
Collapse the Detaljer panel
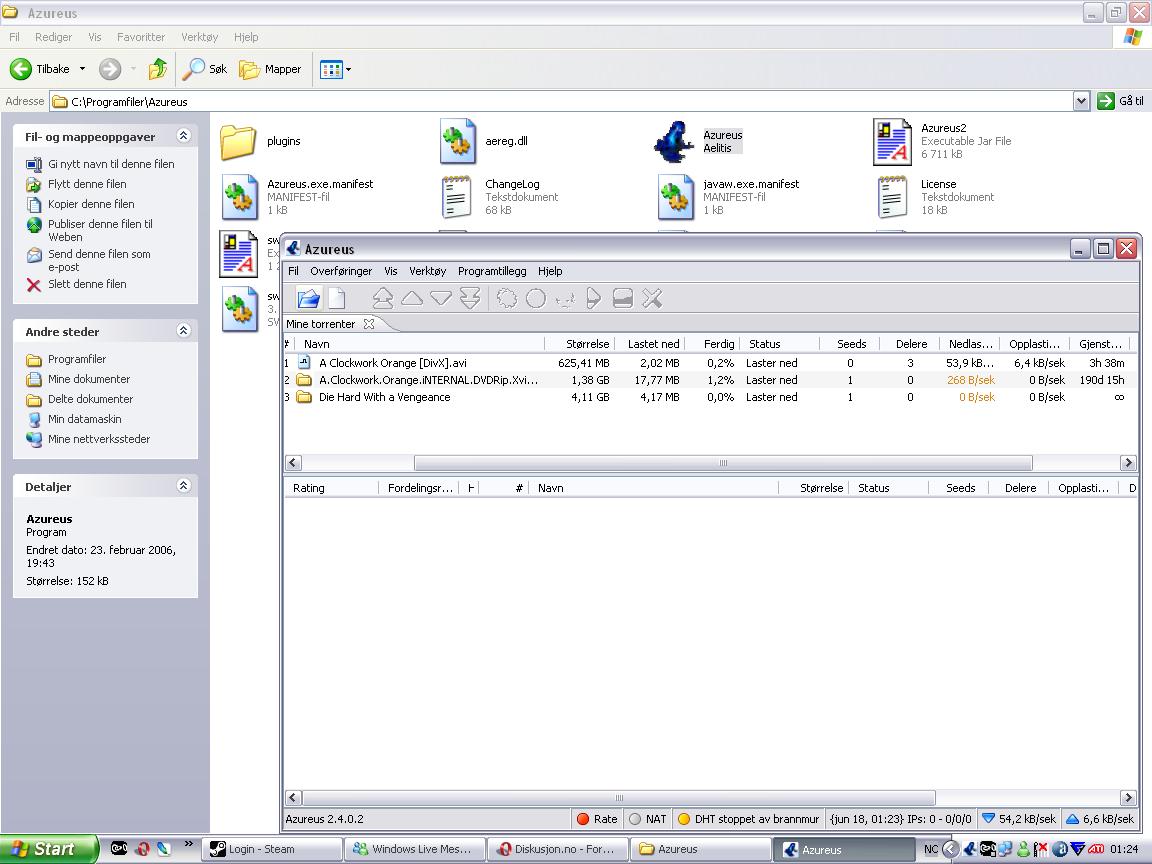click(x=184, y=486)
